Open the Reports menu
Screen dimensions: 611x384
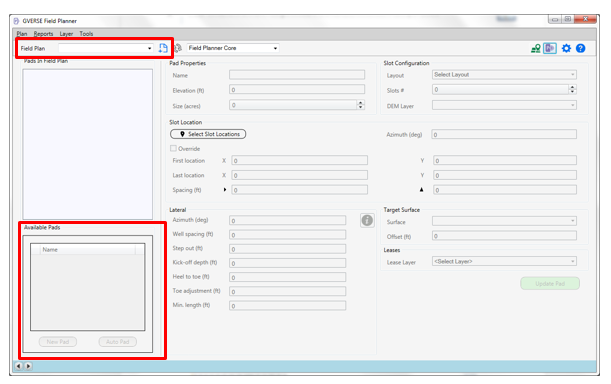[43, 34]
